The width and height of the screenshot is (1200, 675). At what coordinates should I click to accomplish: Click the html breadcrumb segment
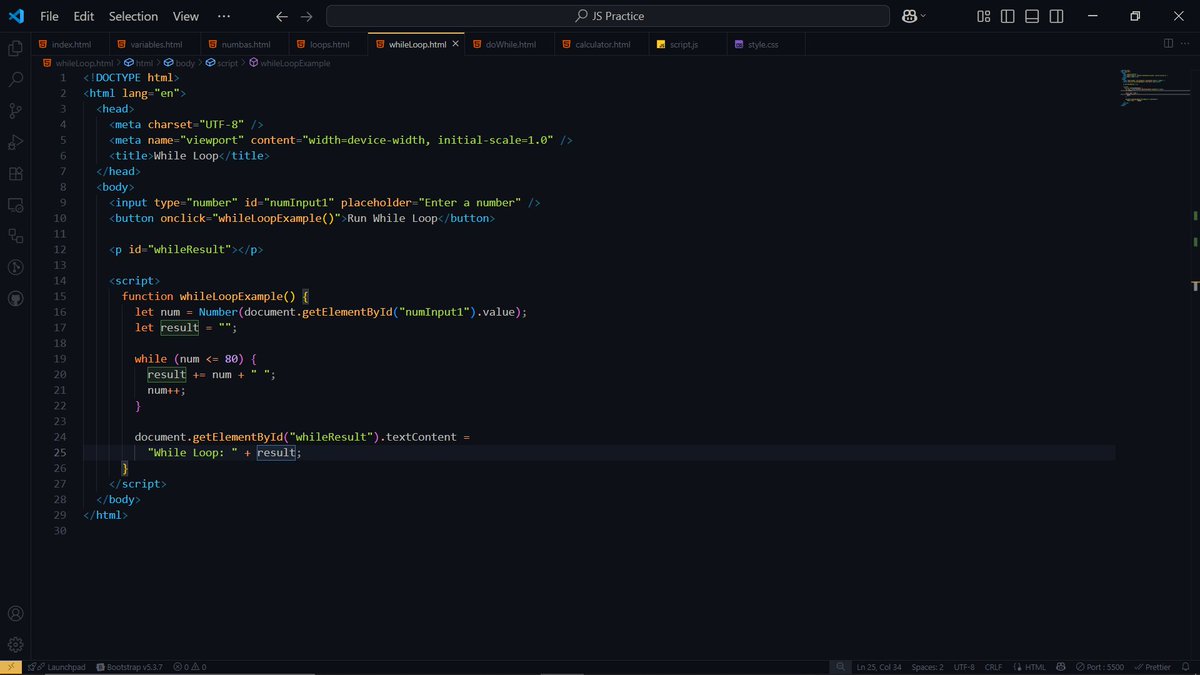click(144, 63)
